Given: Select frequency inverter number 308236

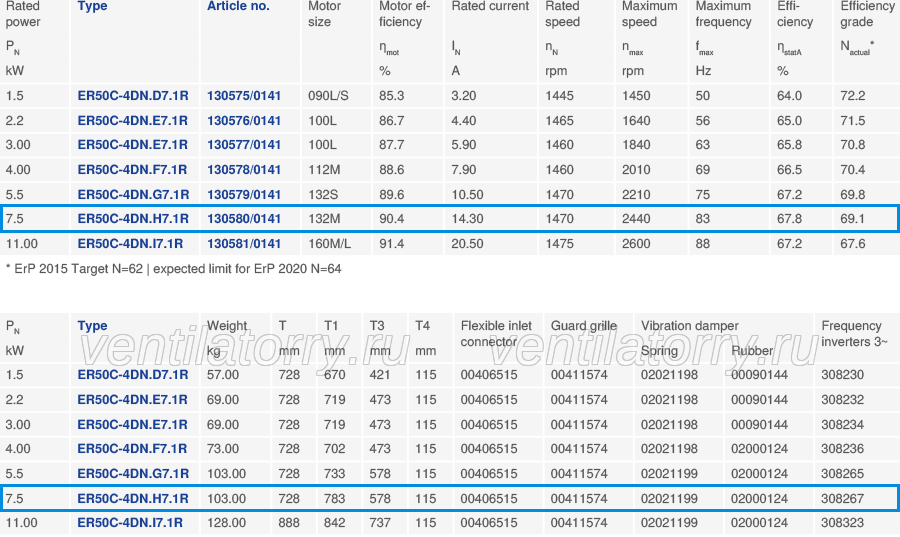Looking at the screenshot, I should [x=843, y=449].
